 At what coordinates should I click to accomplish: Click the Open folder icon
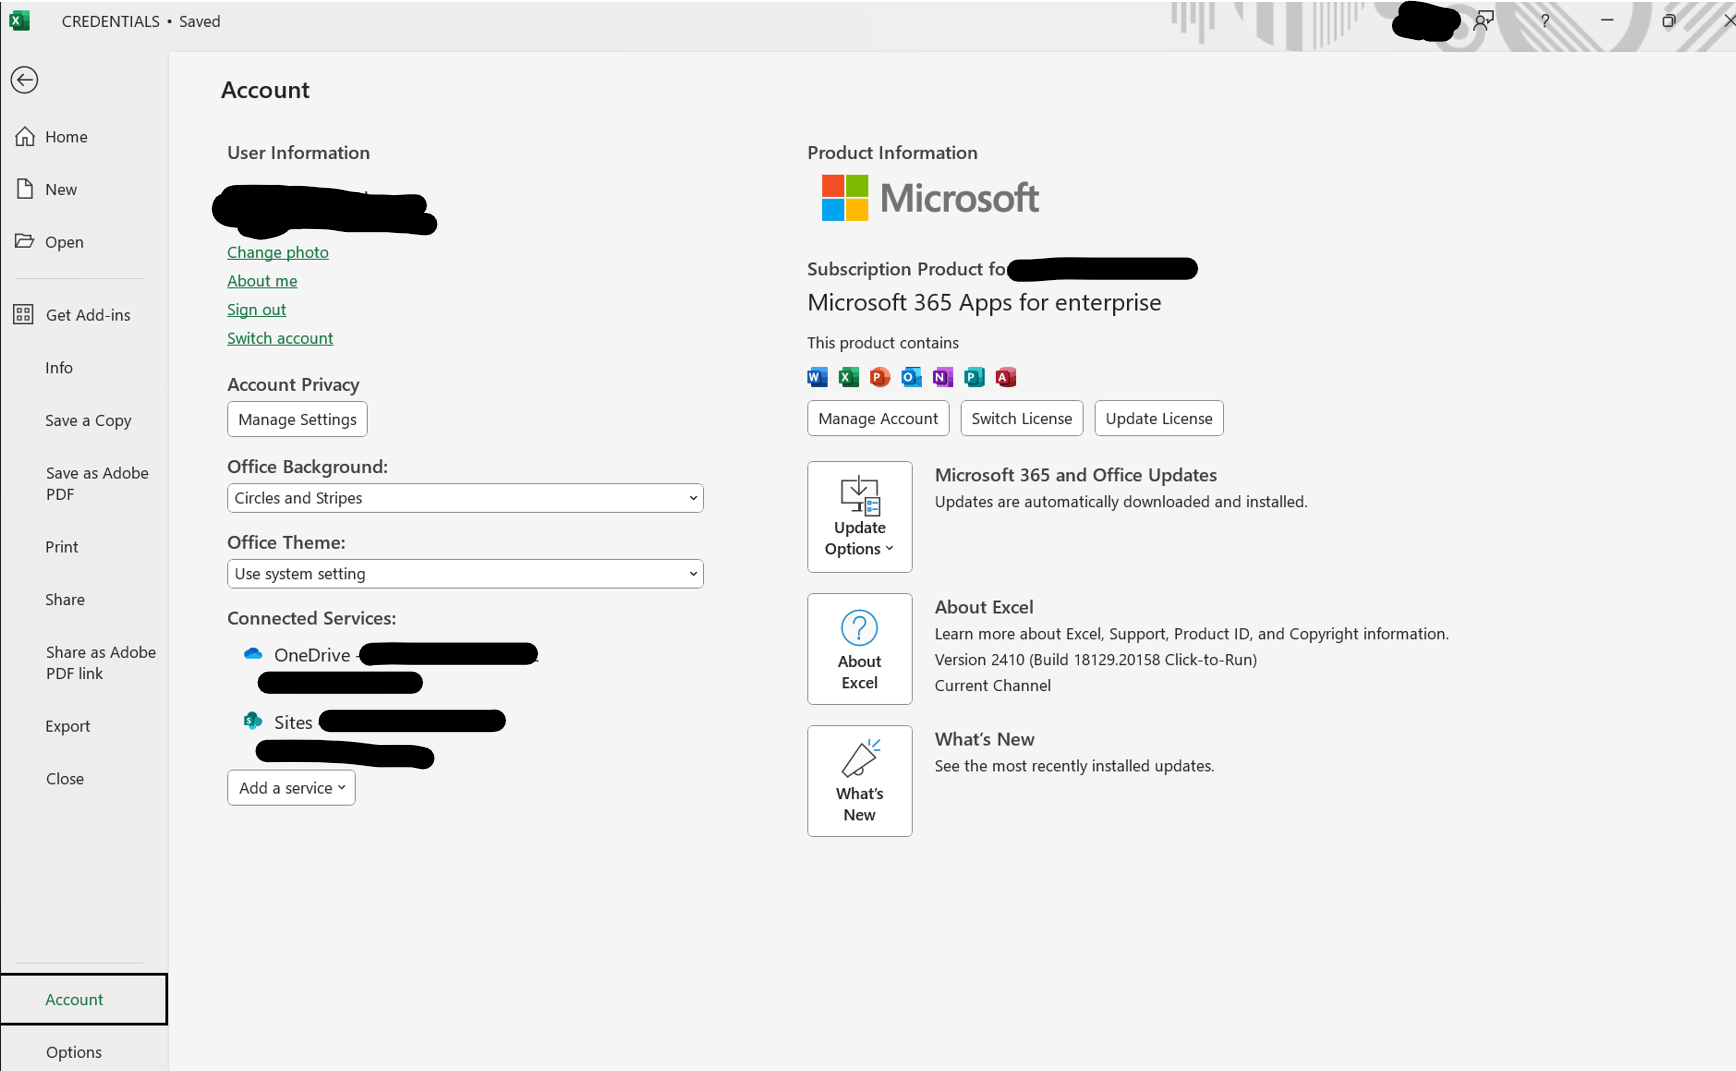25,241
